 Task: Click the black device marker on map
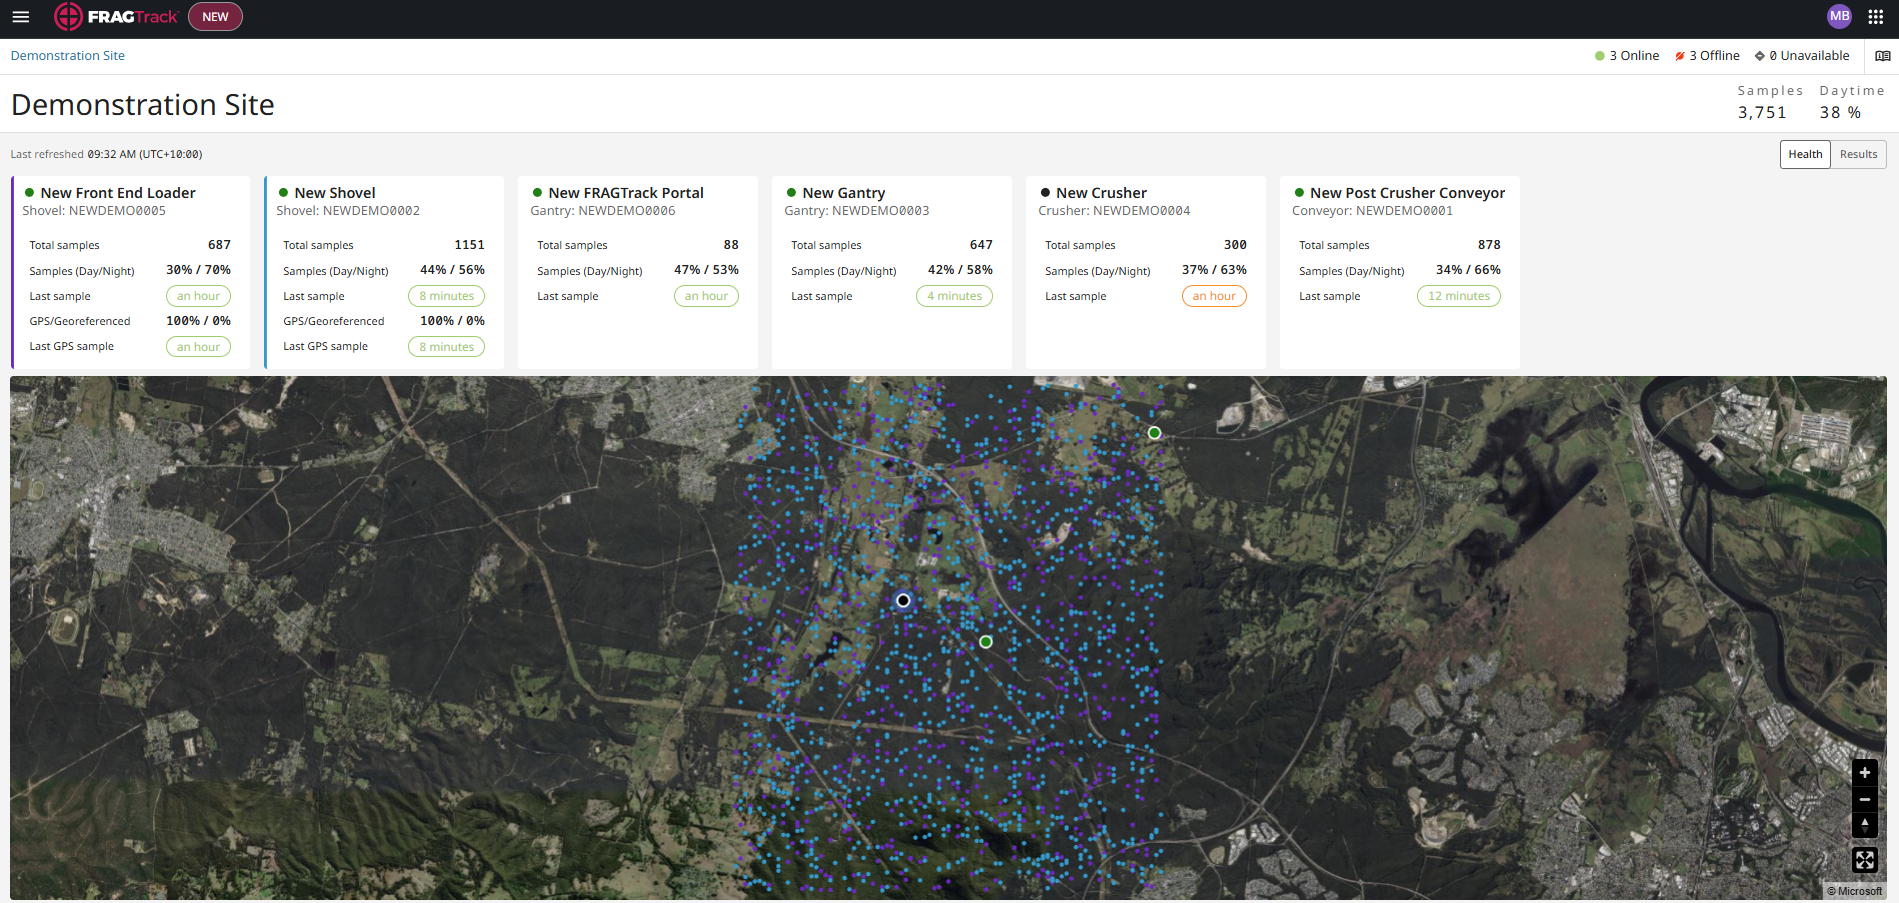pos(903,600)
